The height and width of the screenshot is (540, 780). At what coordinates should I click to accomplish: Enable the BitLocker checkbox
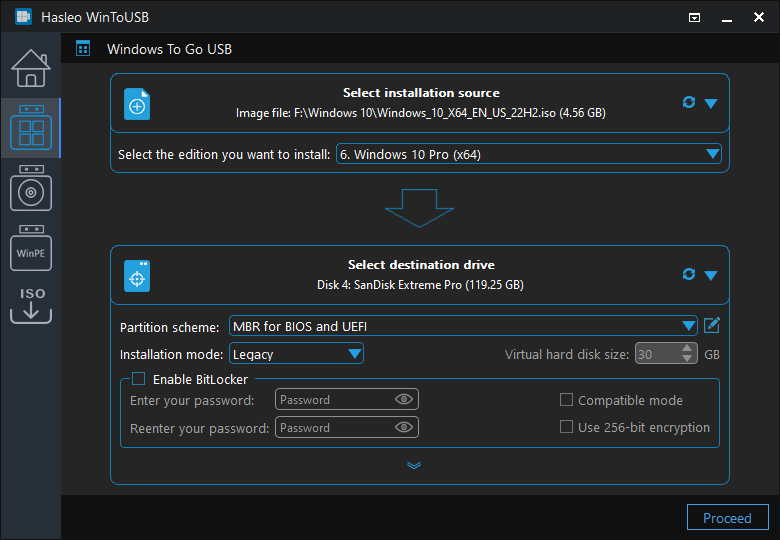click(x=139, y=379)
